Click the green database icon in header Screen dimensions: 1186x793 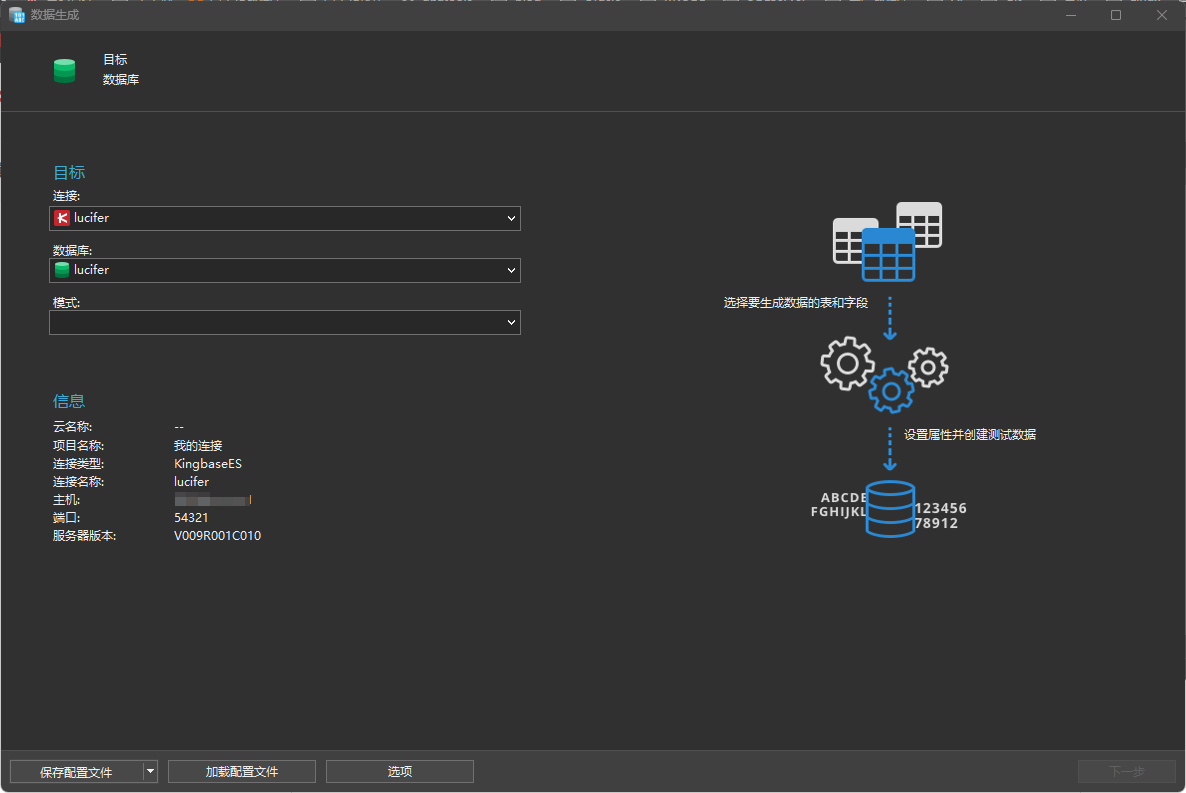pos(64,70)
